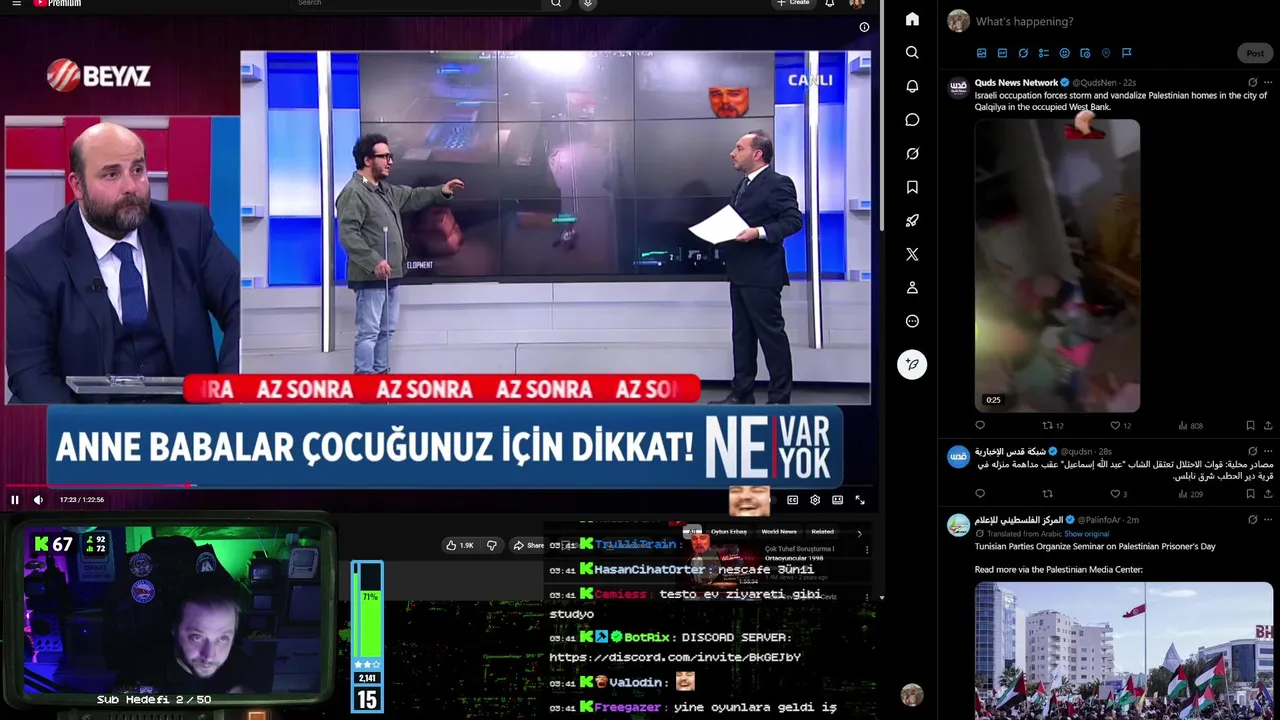Image resolution: width=1280 pixels, height=720 pixels.
Task: Select the World News chip tab
Action: click(x=779, y=532)
